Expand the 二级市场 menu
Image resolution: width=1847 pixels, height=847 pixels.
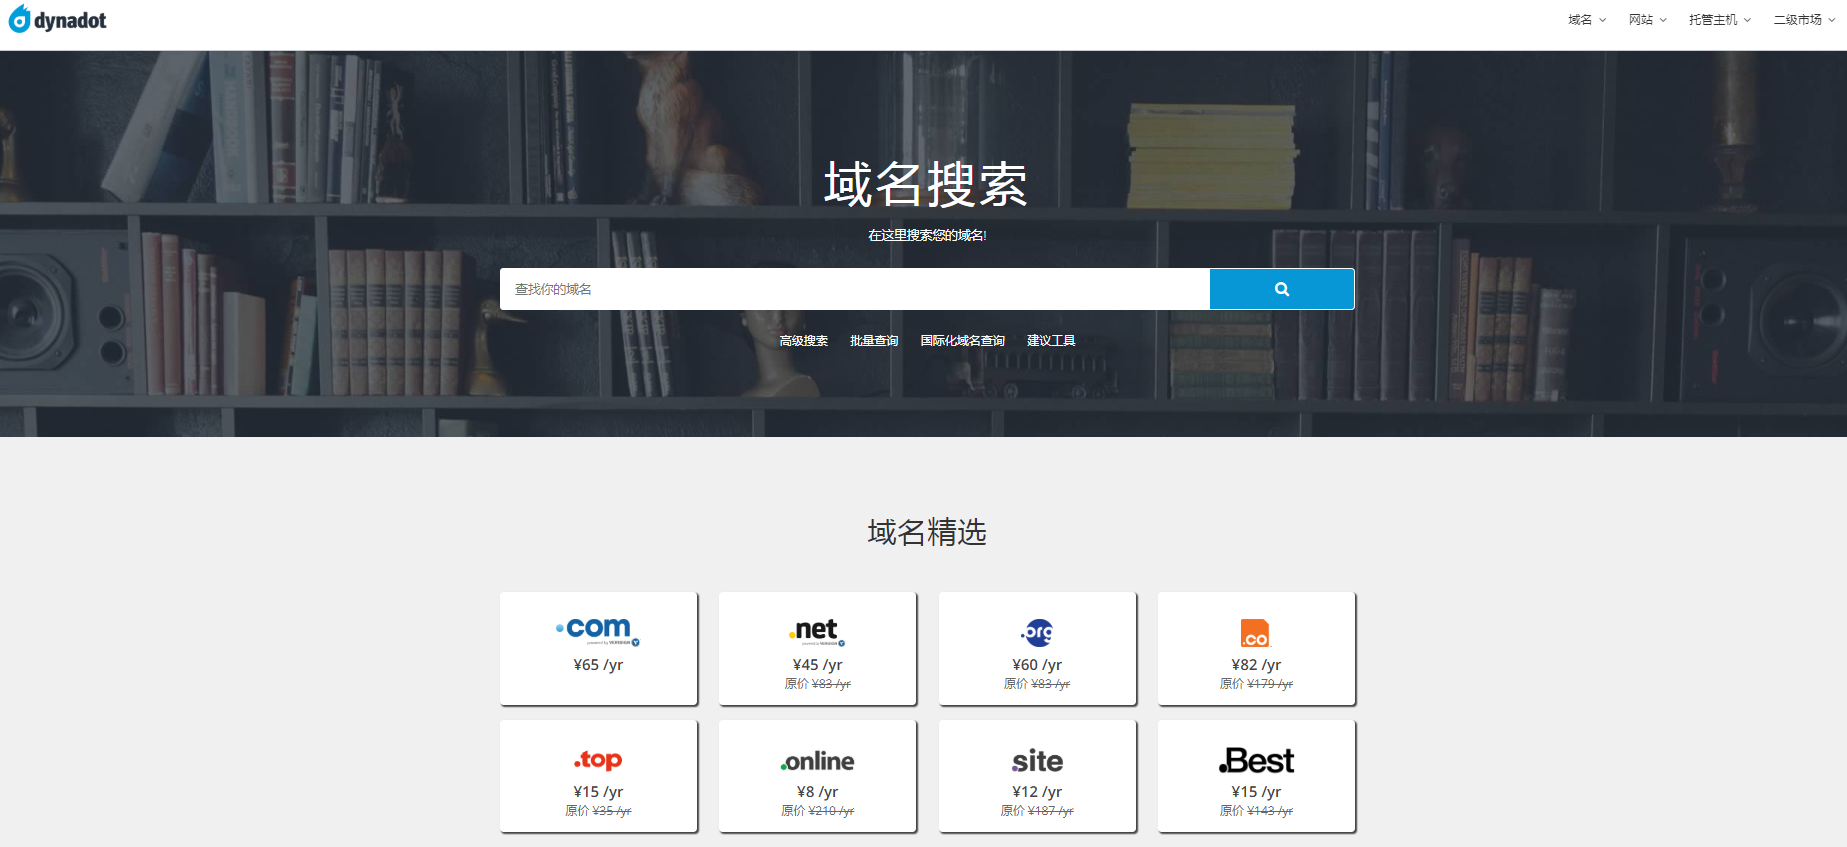tap(1804, 20)
